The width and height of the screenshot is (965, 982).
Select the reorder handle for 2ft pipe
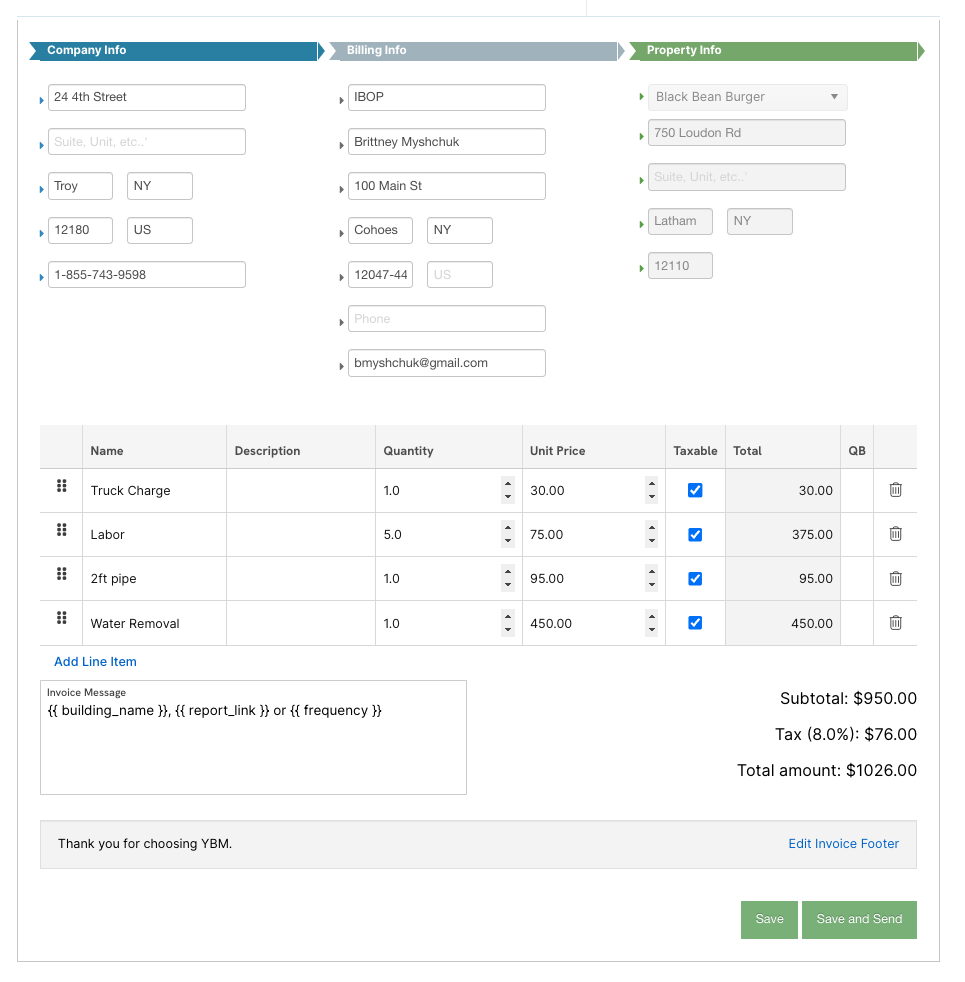tap(61, 574)
